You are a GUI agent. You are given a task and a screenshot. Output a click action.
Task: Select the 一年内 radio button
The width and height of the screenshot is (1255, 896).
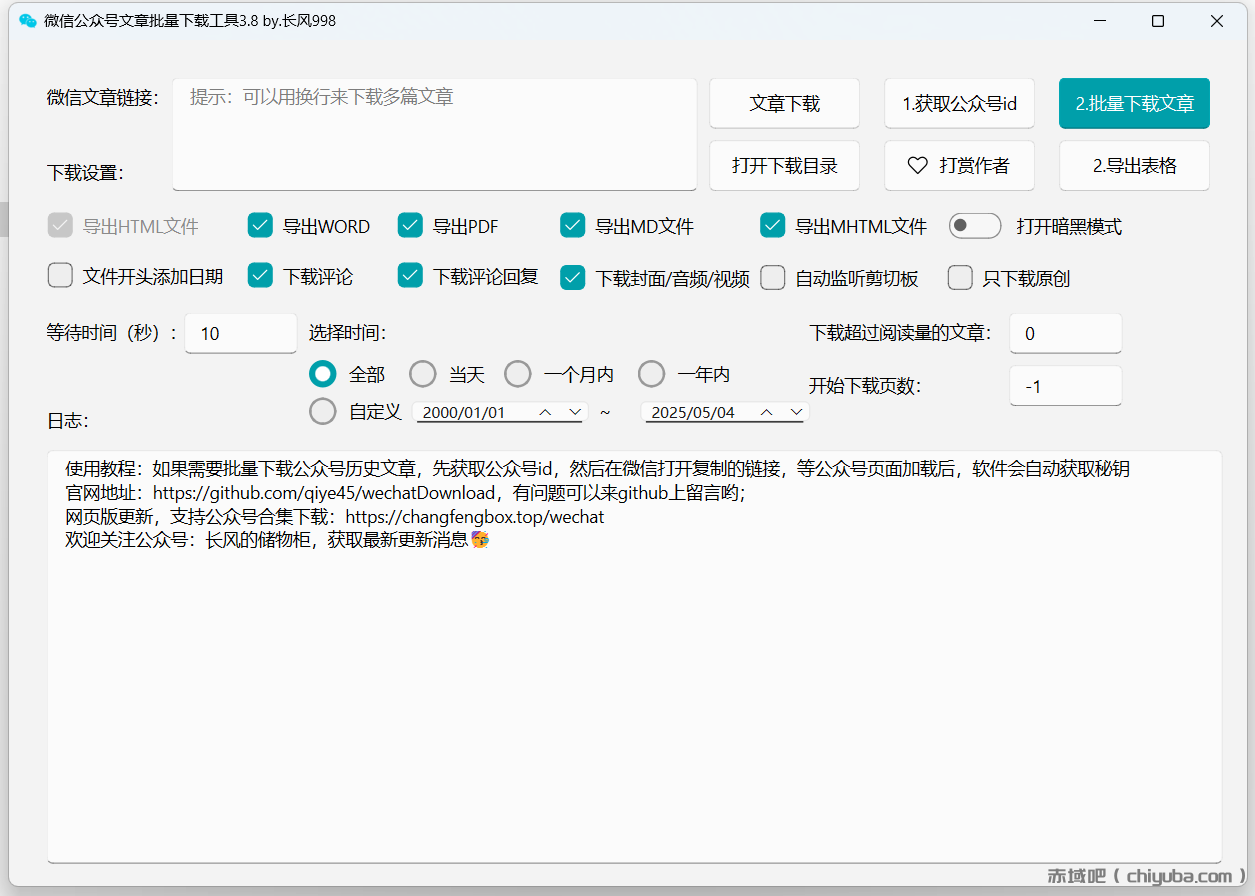[652, 374]
